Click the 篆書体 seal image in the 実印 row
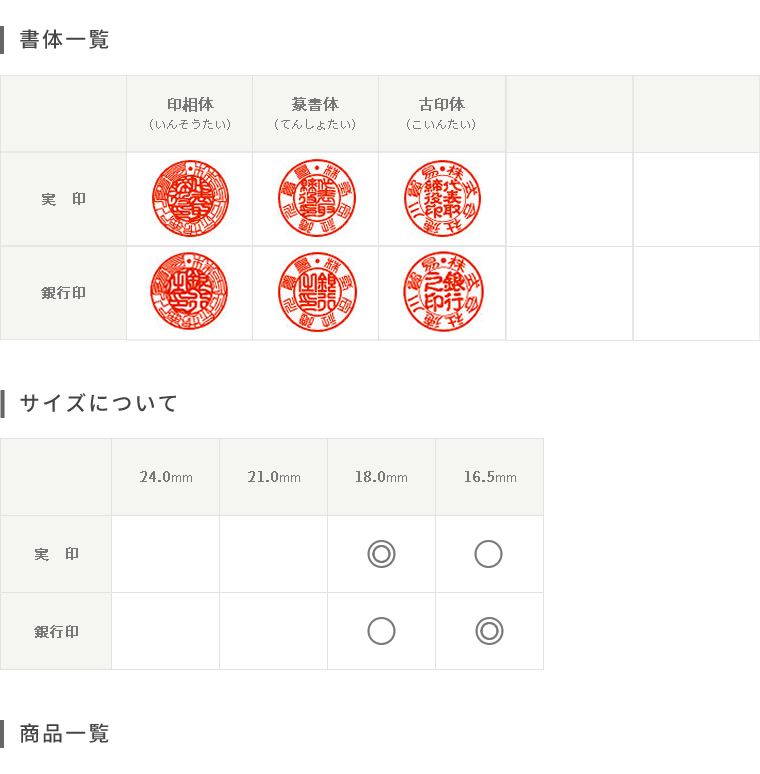 click(317, 198)
